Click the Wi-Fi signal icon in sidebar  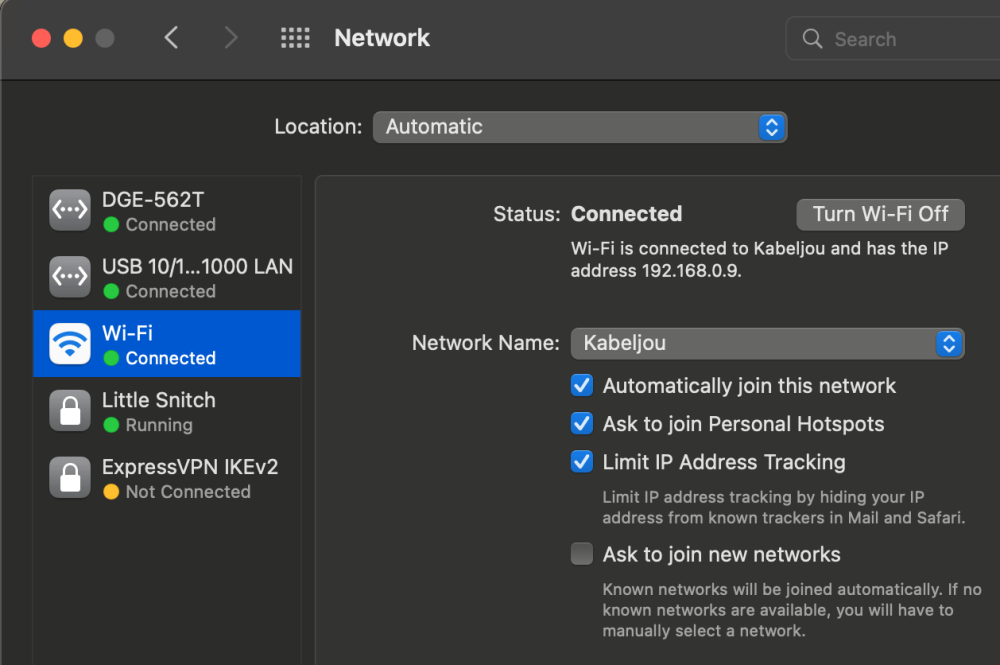click(70, 344)
